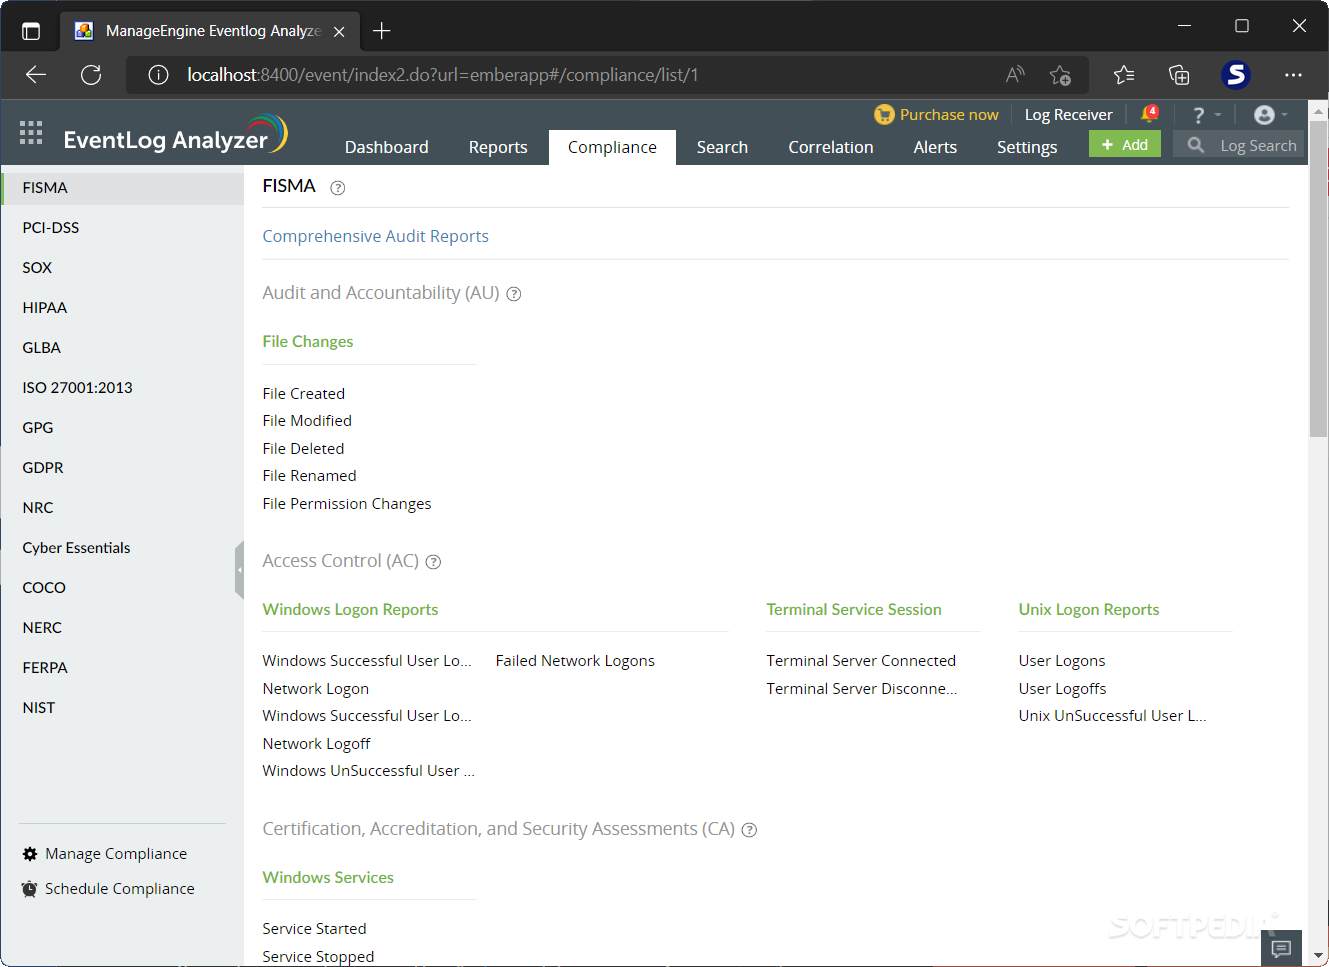Image resolution: width=1329 pixels, height=967 pixels.
Task: Collapse the compliance sidebar using the handle
Action: 240,570
